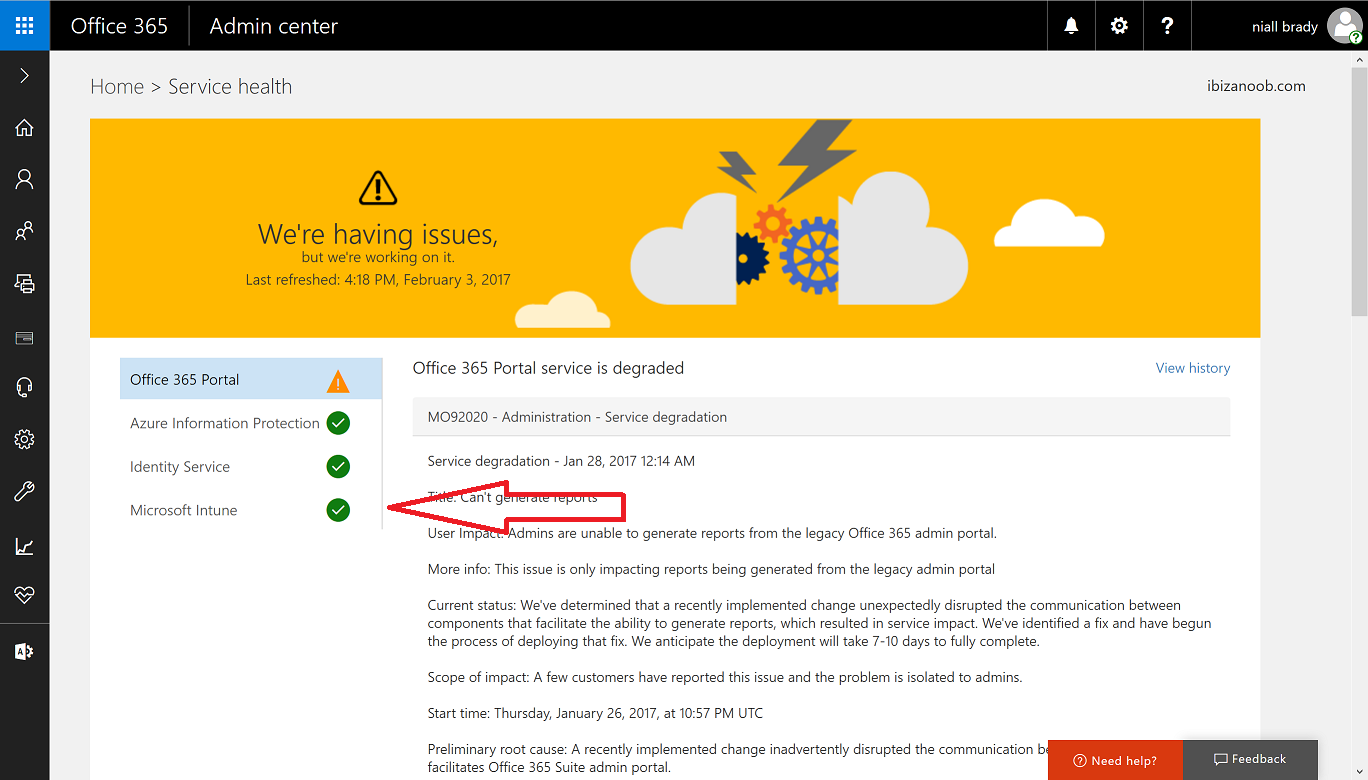Click the warning triangle in the banner

[x=378, y=187]
